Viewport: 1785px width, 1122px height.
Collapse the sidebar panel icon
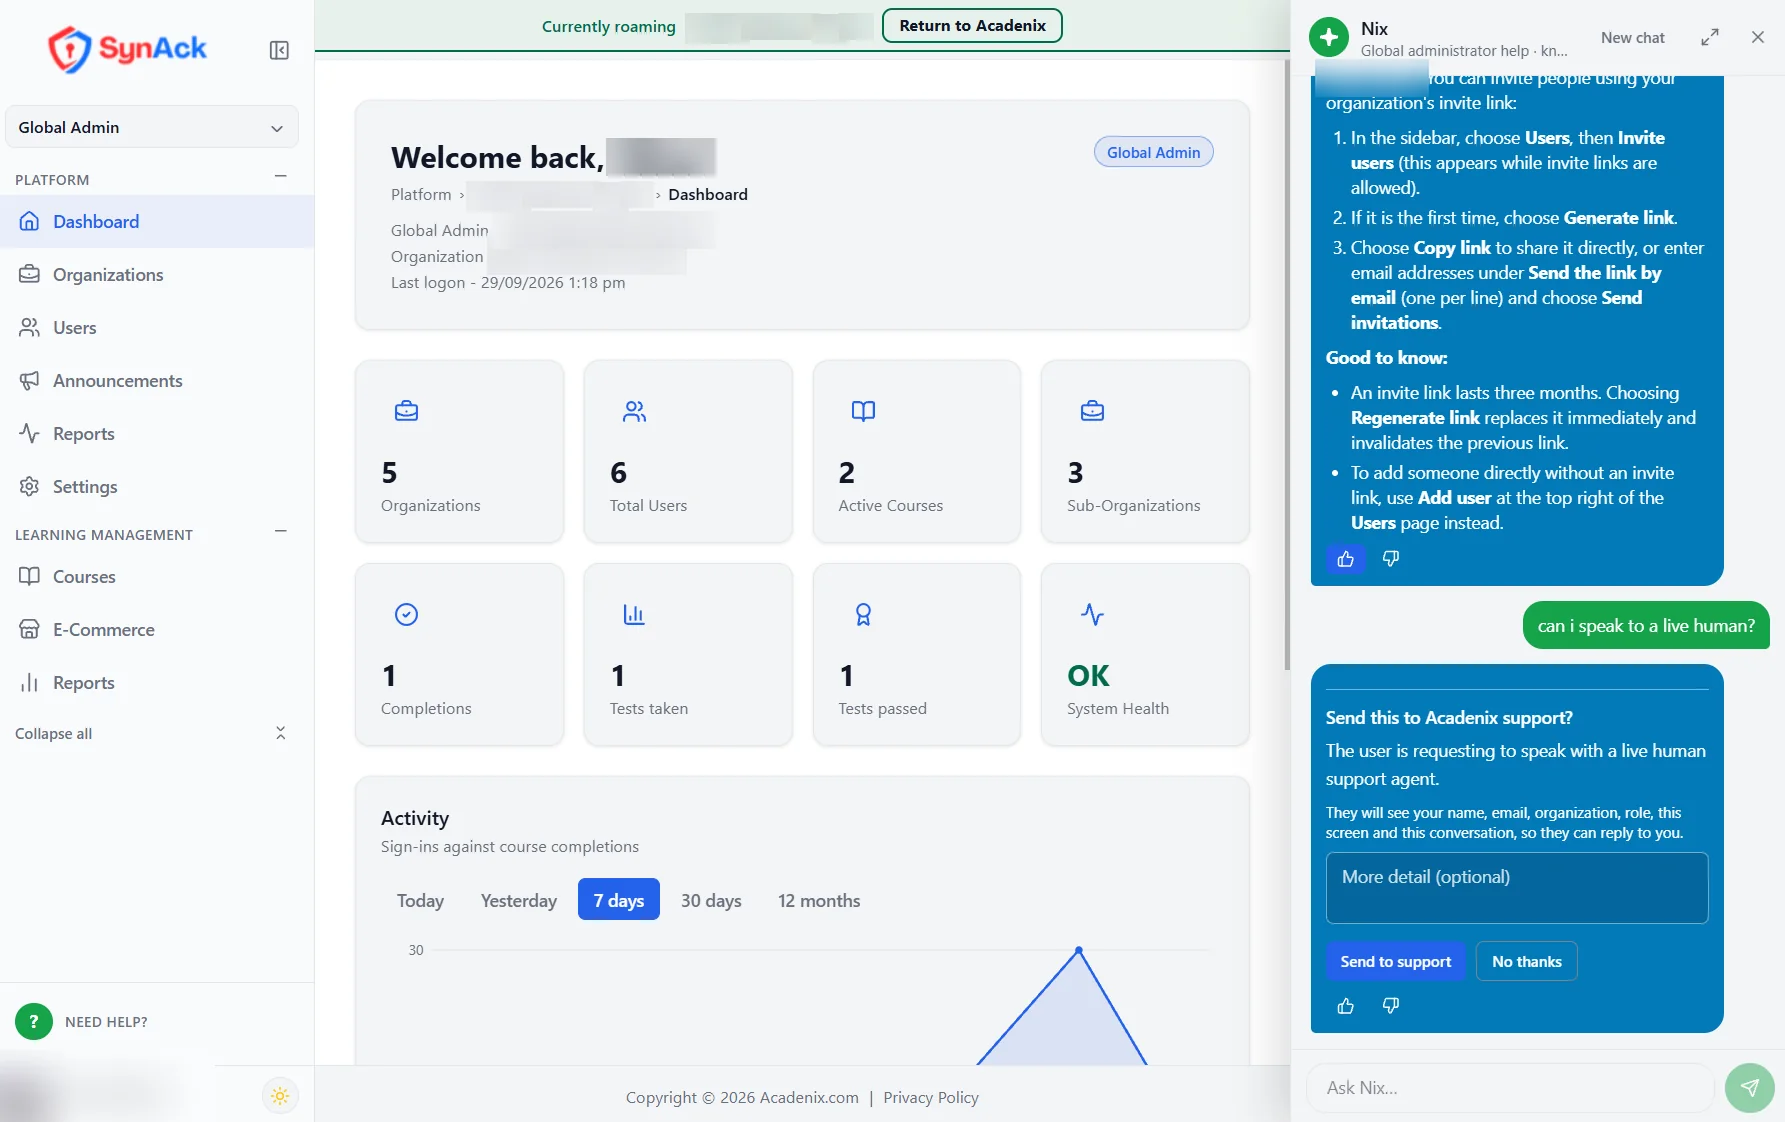(279, 50)
